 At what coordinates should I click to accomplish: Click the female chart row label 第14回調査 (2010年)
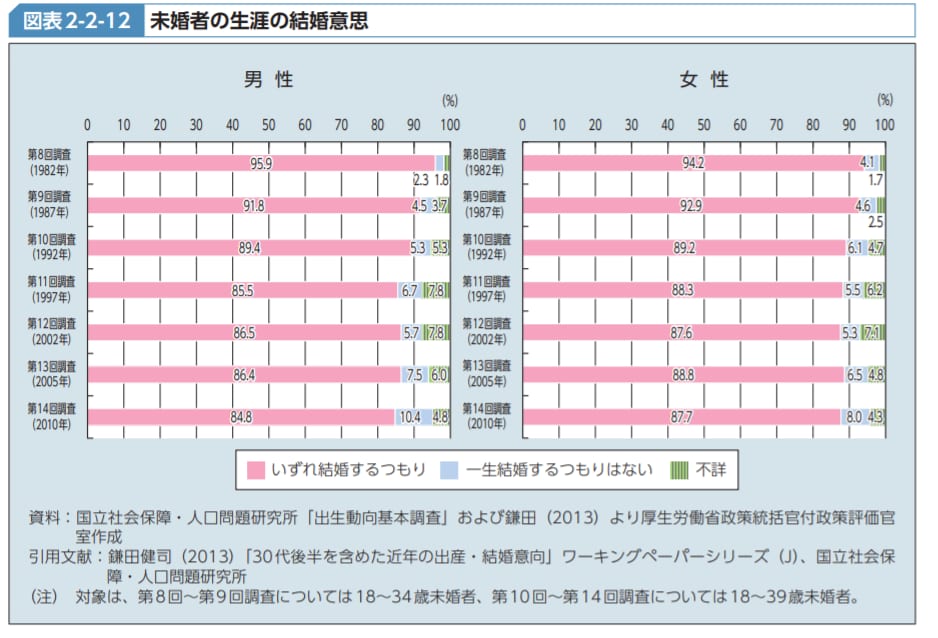click(487, 416)
